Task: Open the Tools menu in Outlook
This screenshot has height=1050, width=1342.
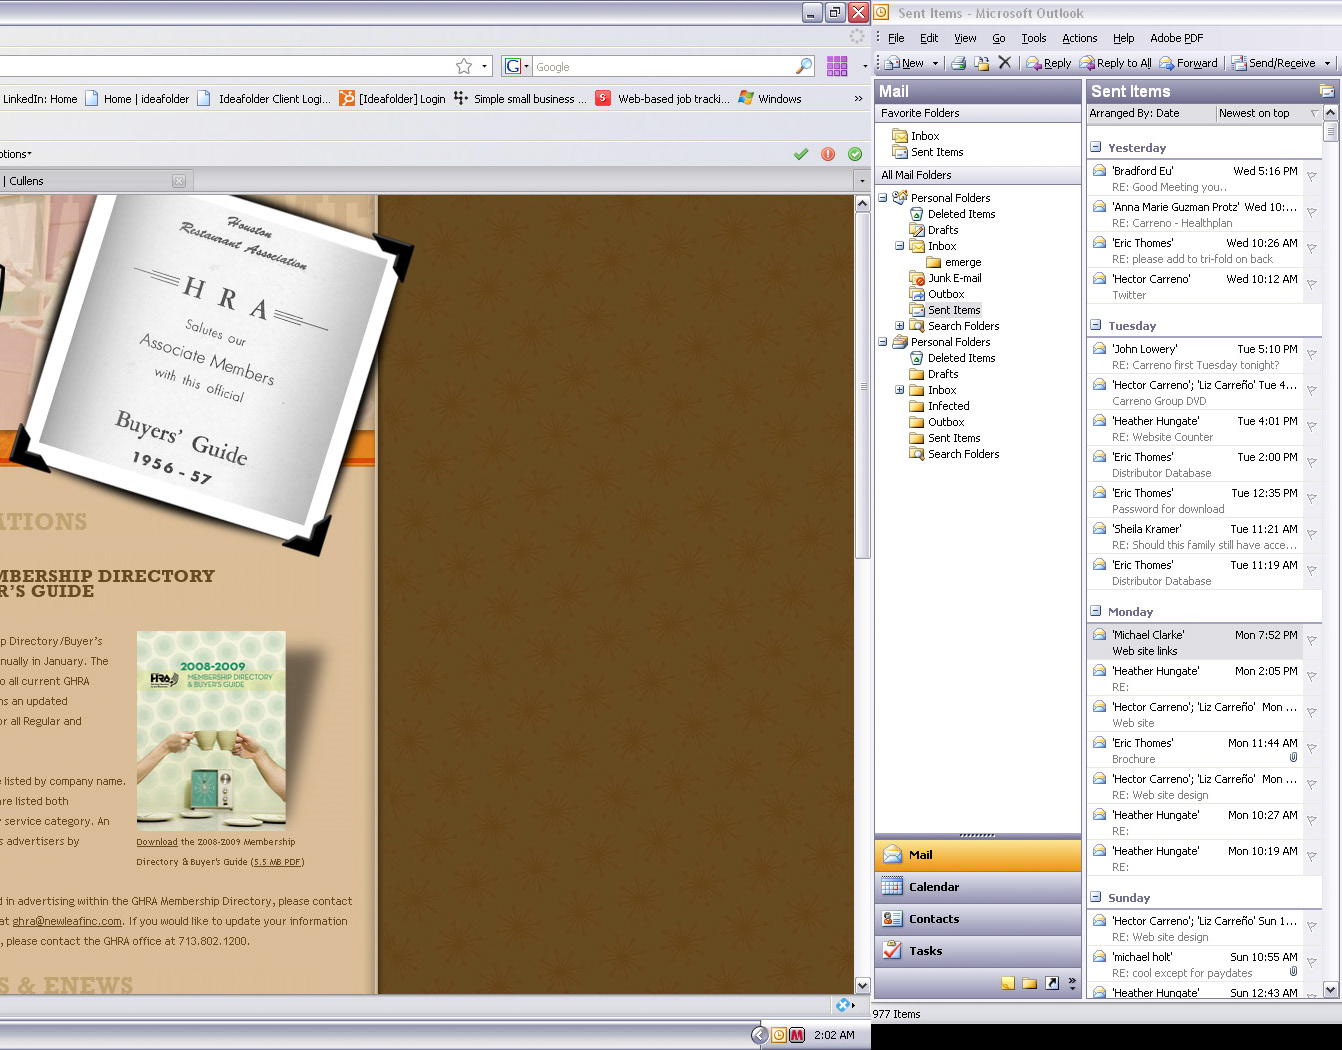Action: pos(1034,38)
